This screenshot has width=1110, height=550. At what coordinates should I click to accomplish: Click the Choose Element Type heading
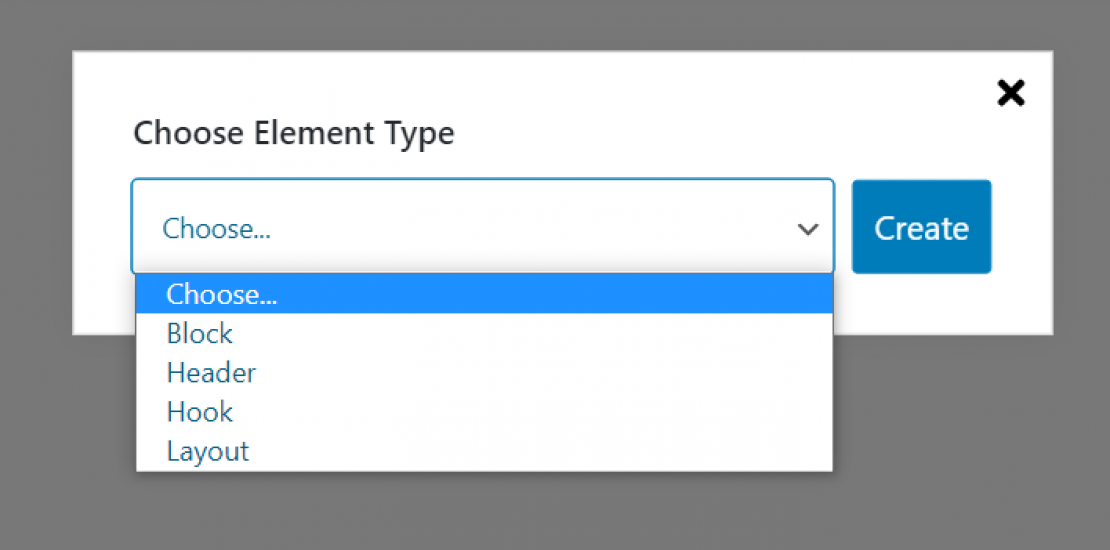(294, 133)
